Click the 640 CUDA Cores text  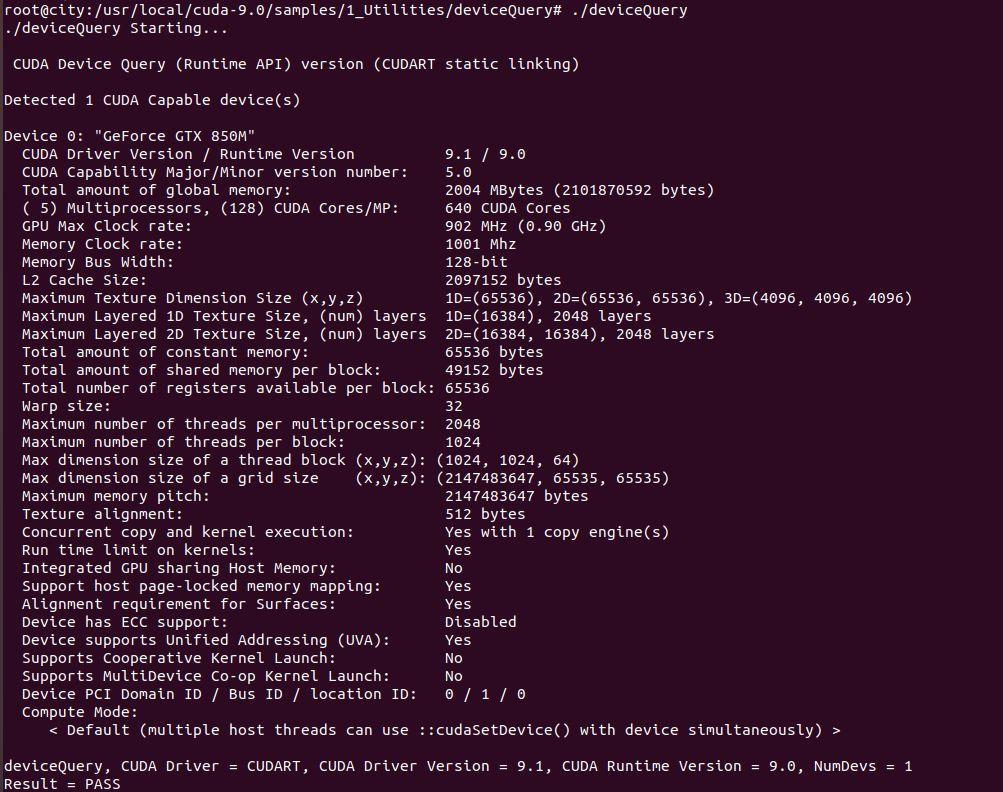(507, 208)
